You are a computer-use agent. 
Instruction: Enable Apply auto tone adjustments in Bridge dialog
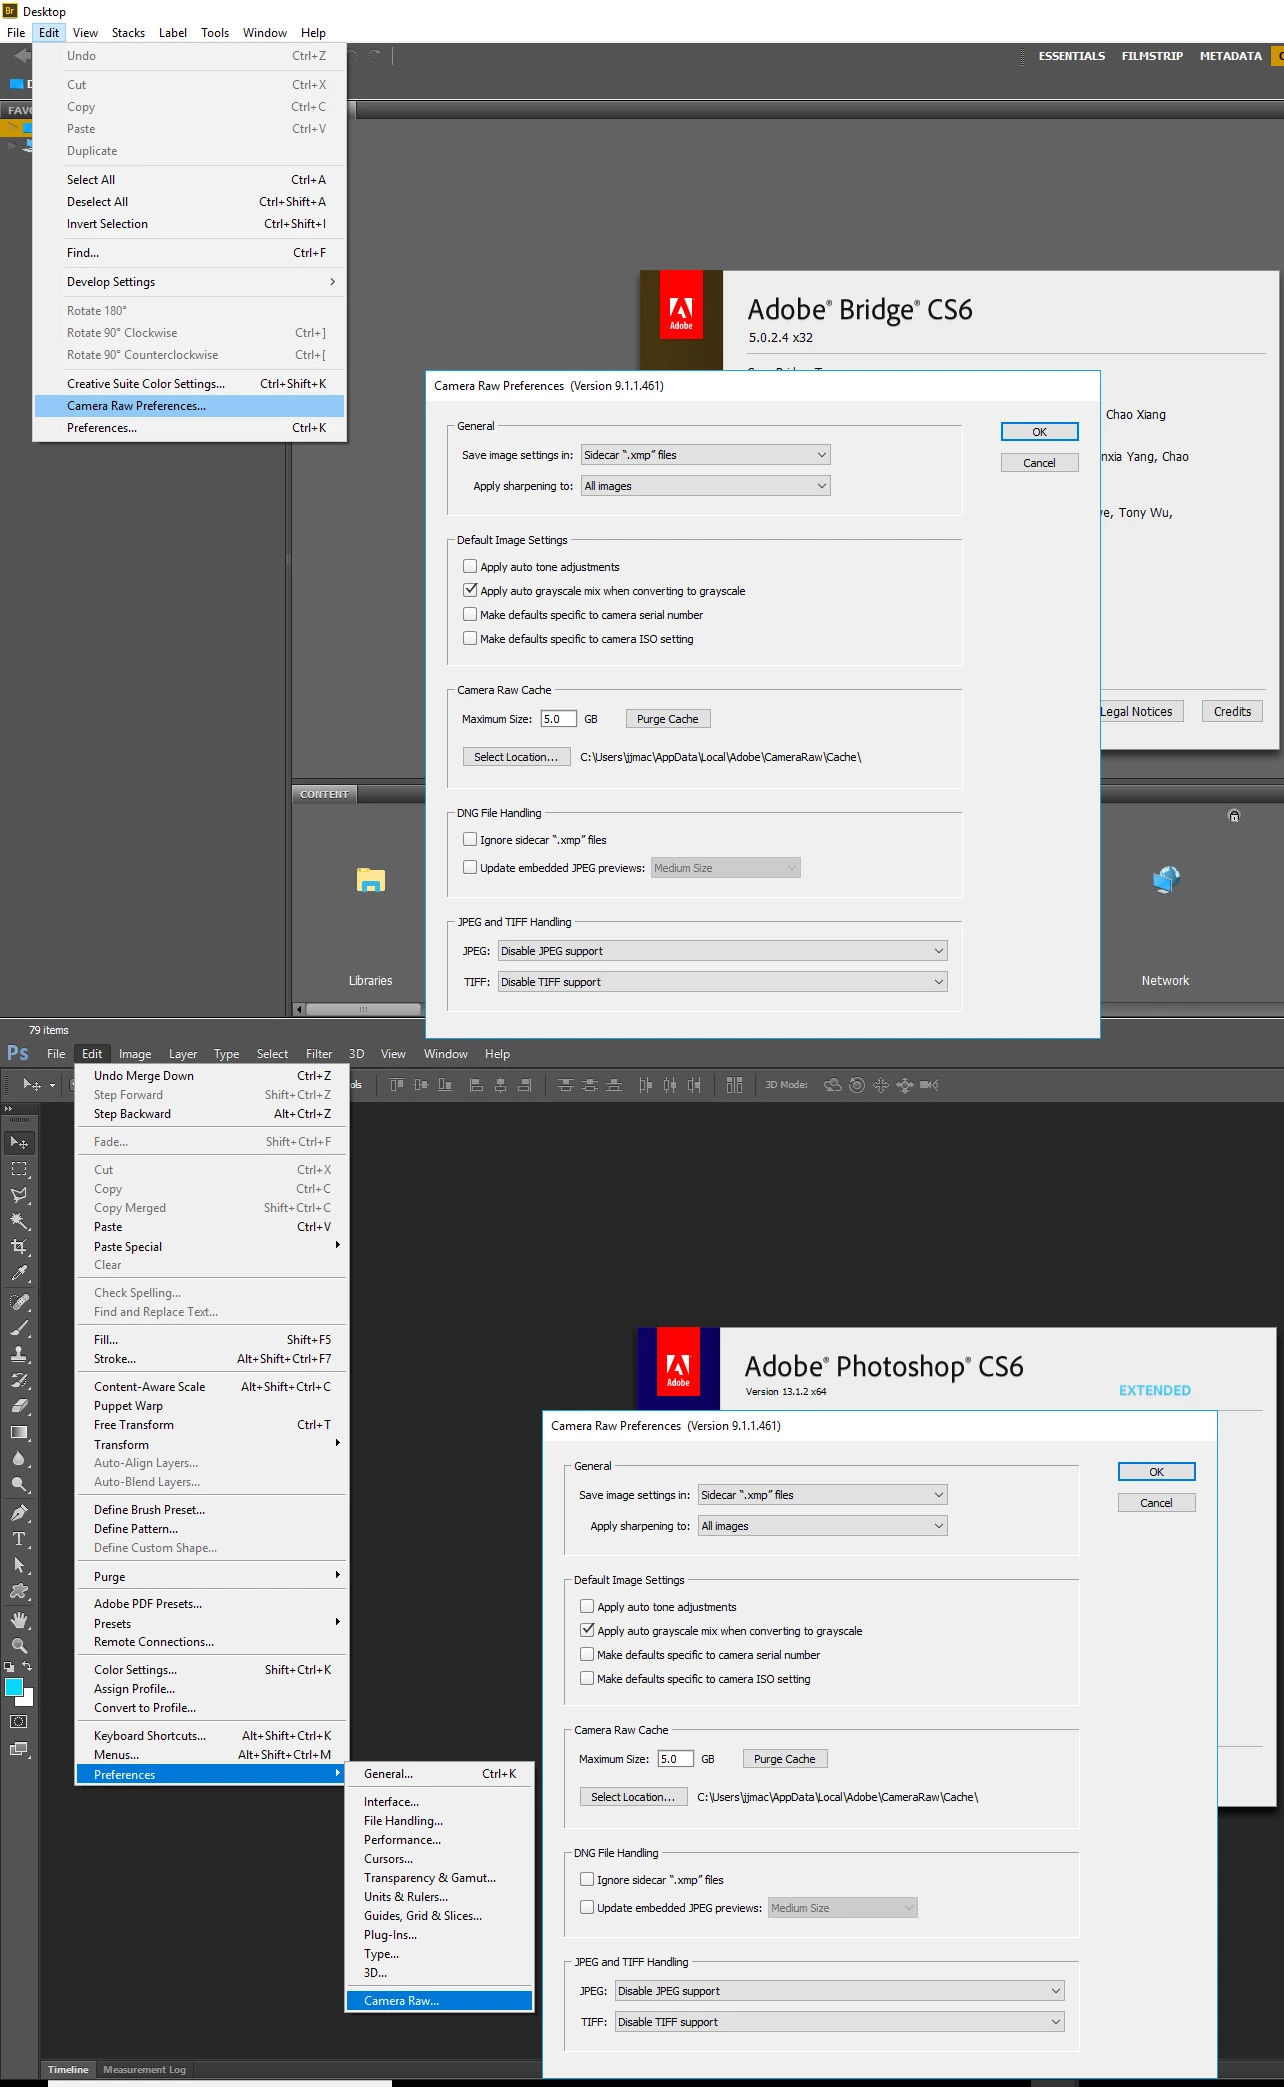pos(470,567)
